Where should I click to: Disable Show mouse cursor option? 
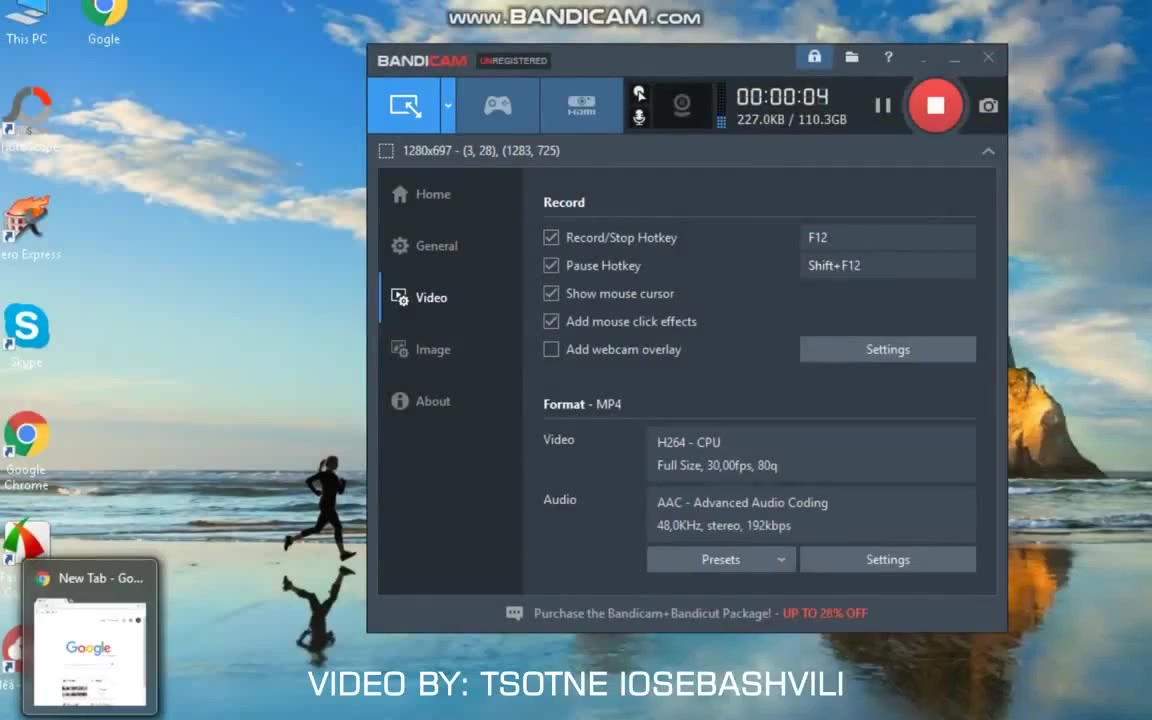click(551, 293)
